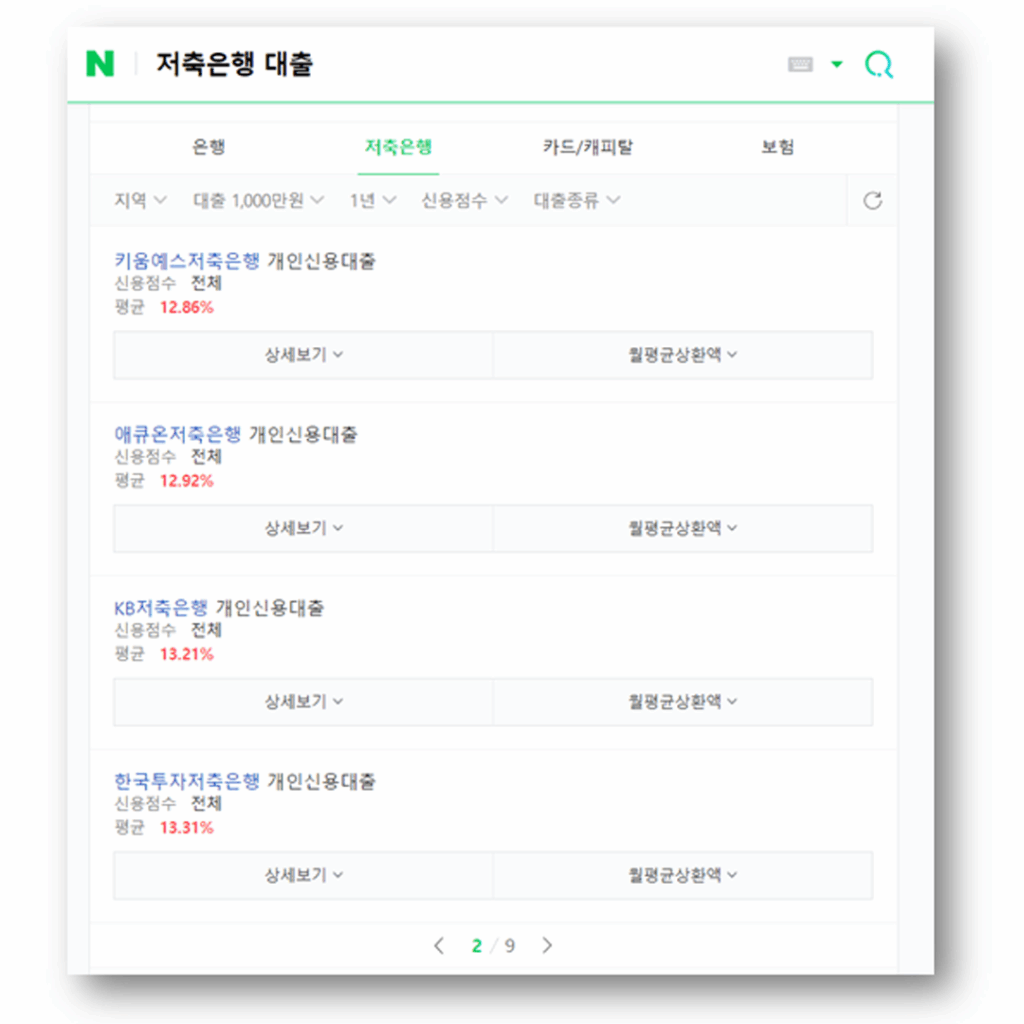1024x1024 pixels.
Task: Click the green Naver N logo
Action: coord(100,65)
